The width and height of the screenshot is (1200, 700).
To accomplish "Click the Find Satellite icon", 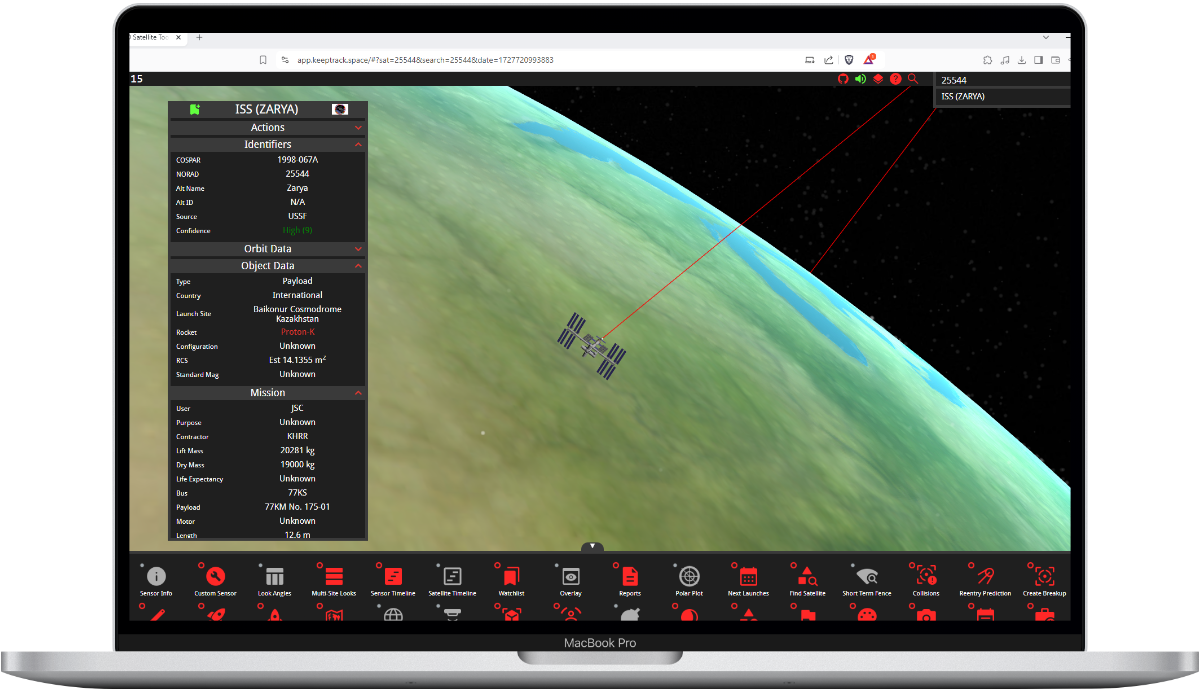I will (807, 577).
